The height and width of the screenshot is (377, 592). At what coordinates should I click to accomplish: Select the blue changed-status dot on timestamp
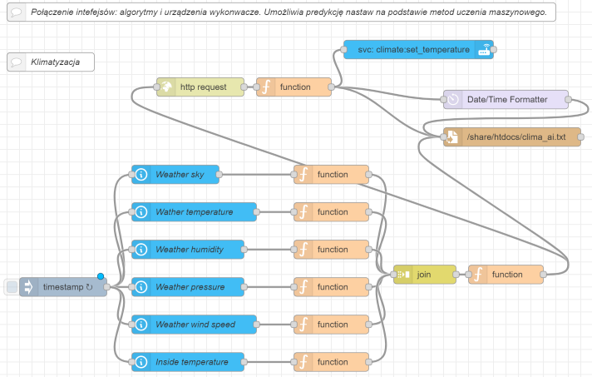(100, 276)
